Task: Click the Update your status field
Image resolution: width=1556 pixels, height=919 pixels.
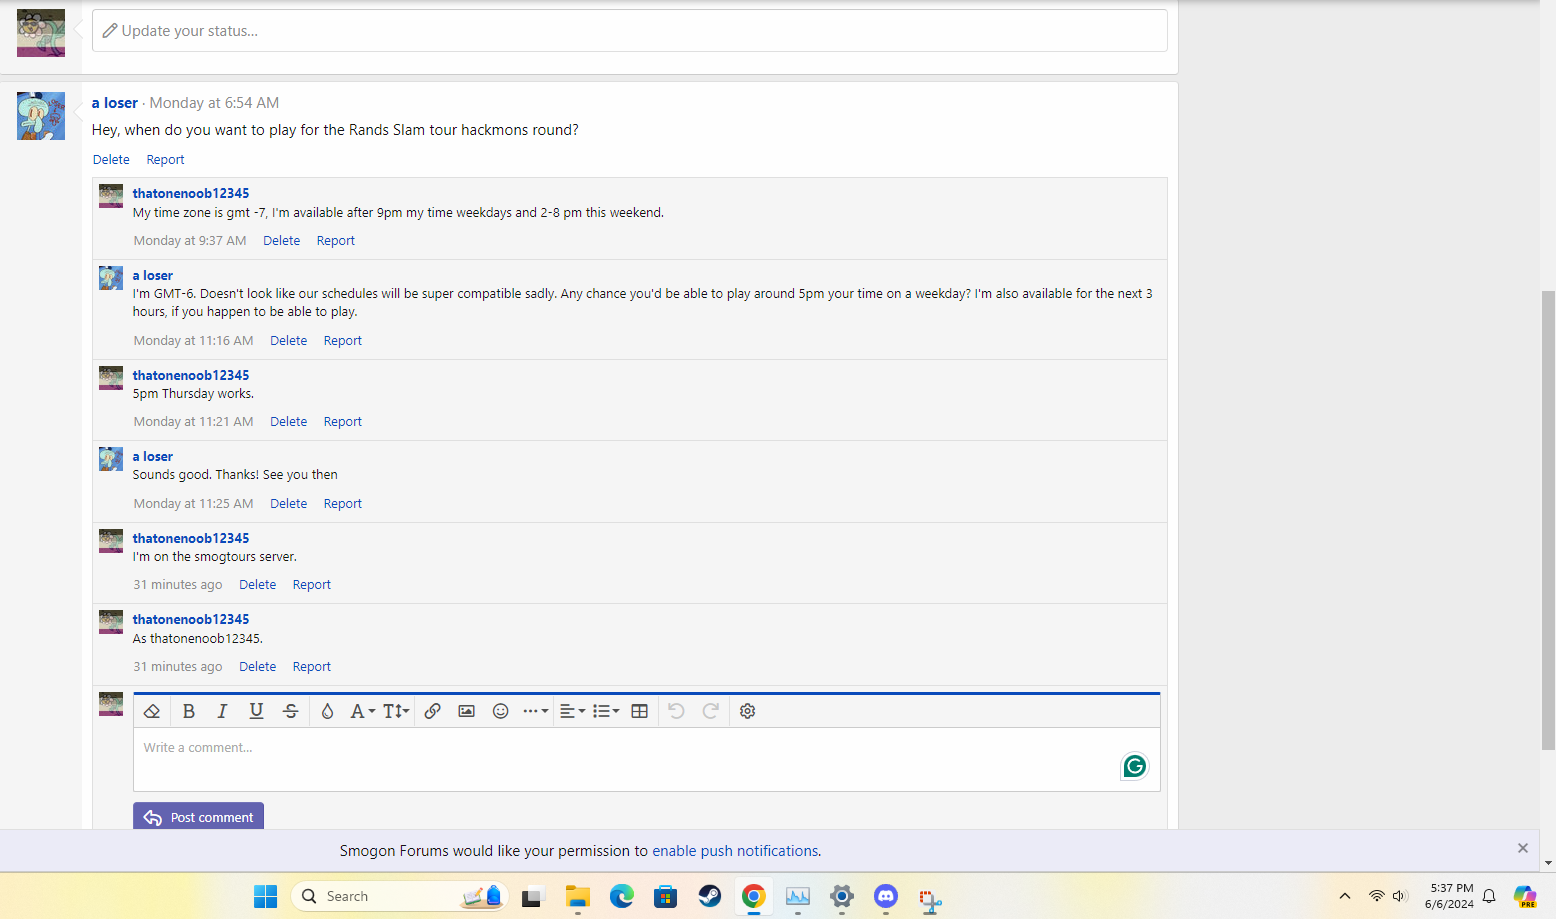Action: click(630, 31)
